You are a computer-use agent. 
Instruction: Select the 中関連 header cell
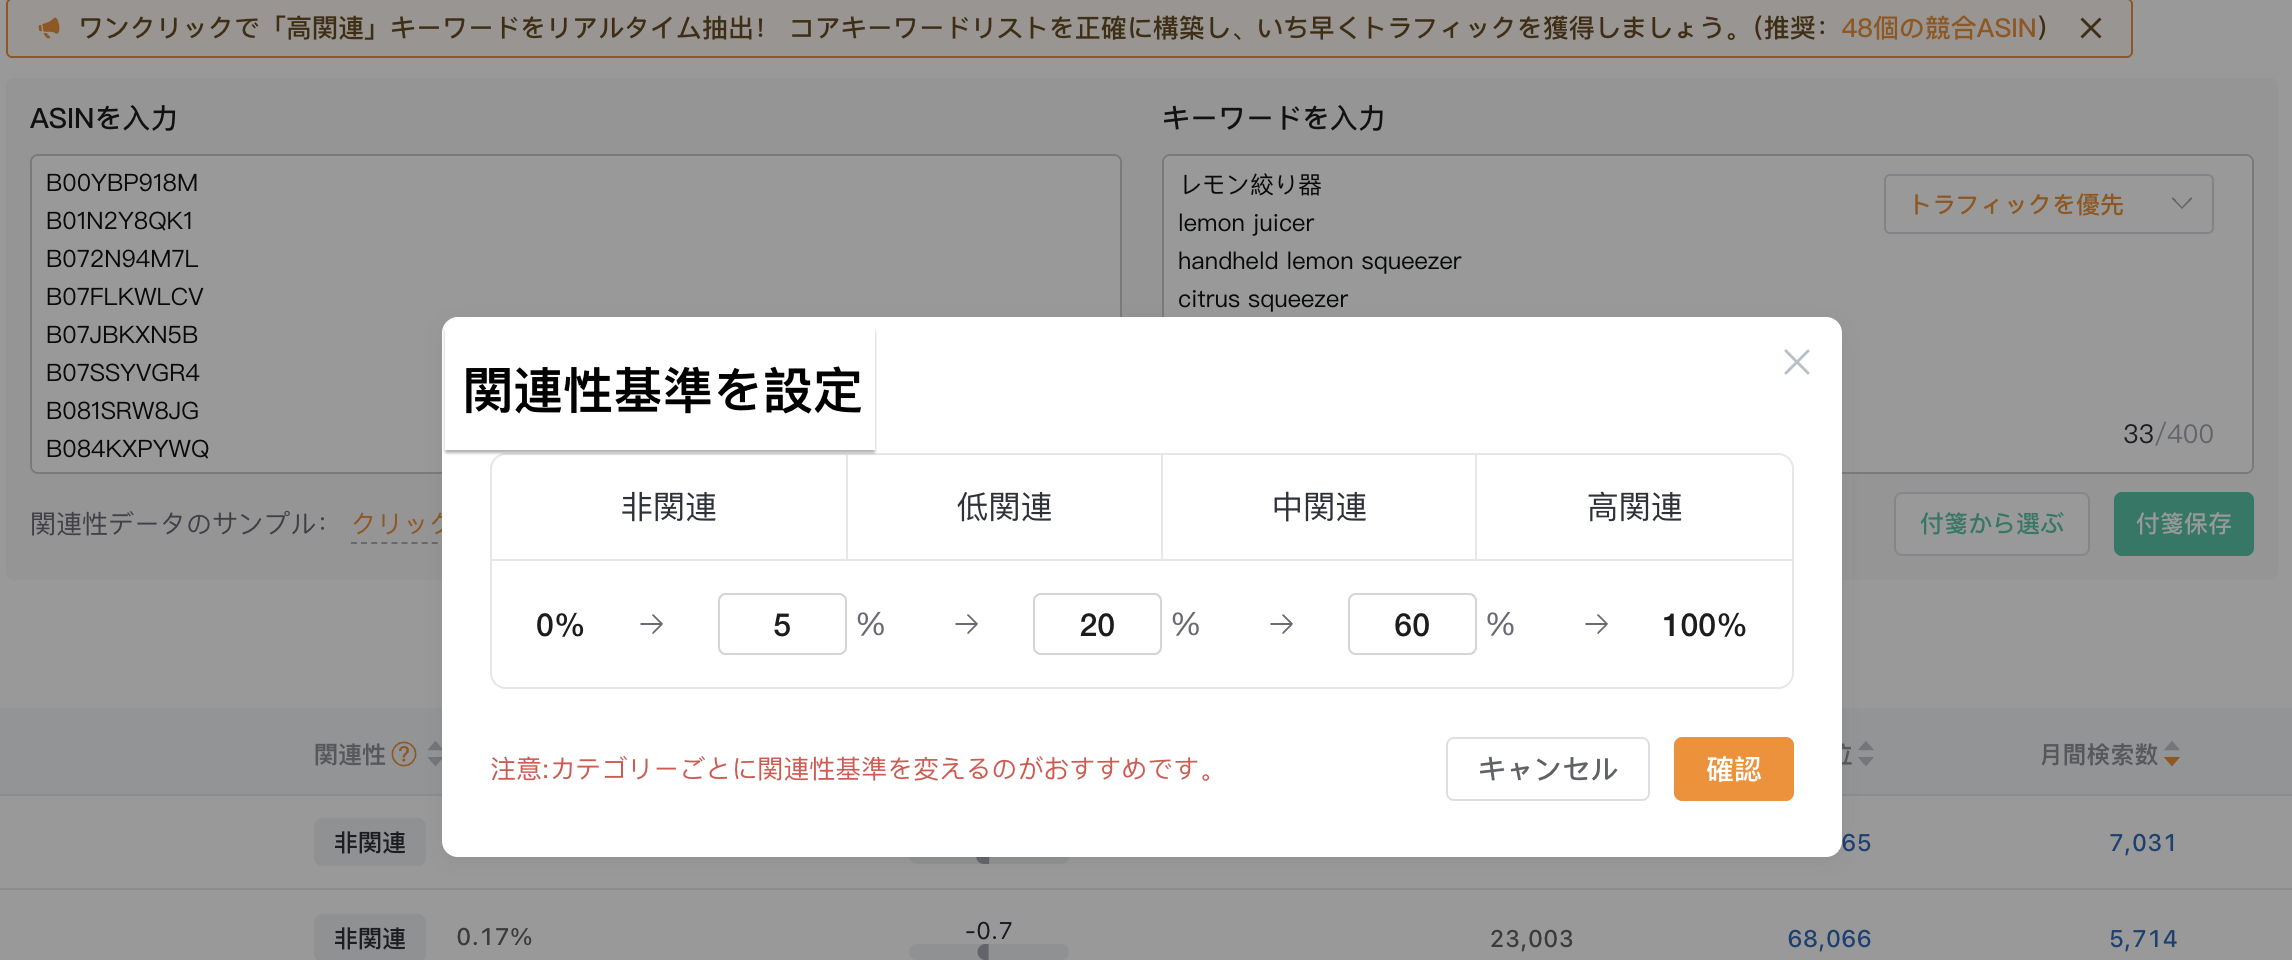pos(1319,507)
